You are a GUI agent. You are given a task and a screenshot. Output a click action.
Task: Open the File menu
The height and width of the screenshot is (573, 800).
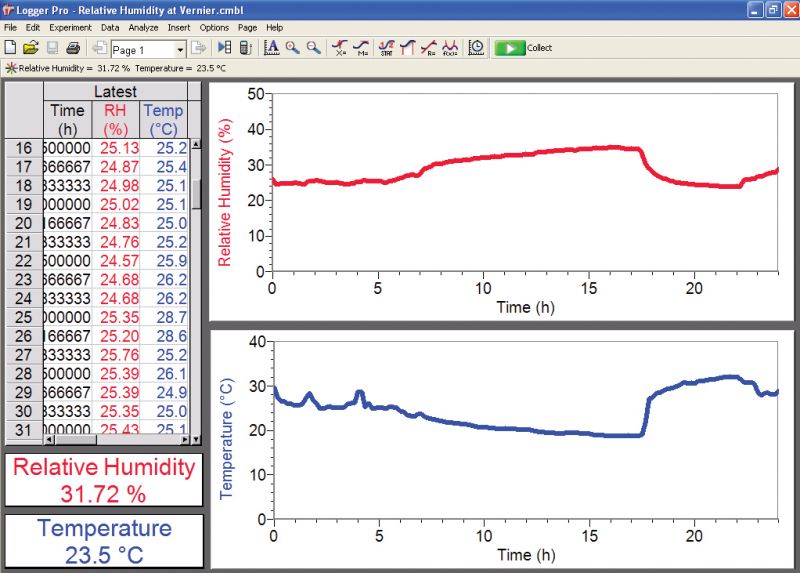coord(10,28)
